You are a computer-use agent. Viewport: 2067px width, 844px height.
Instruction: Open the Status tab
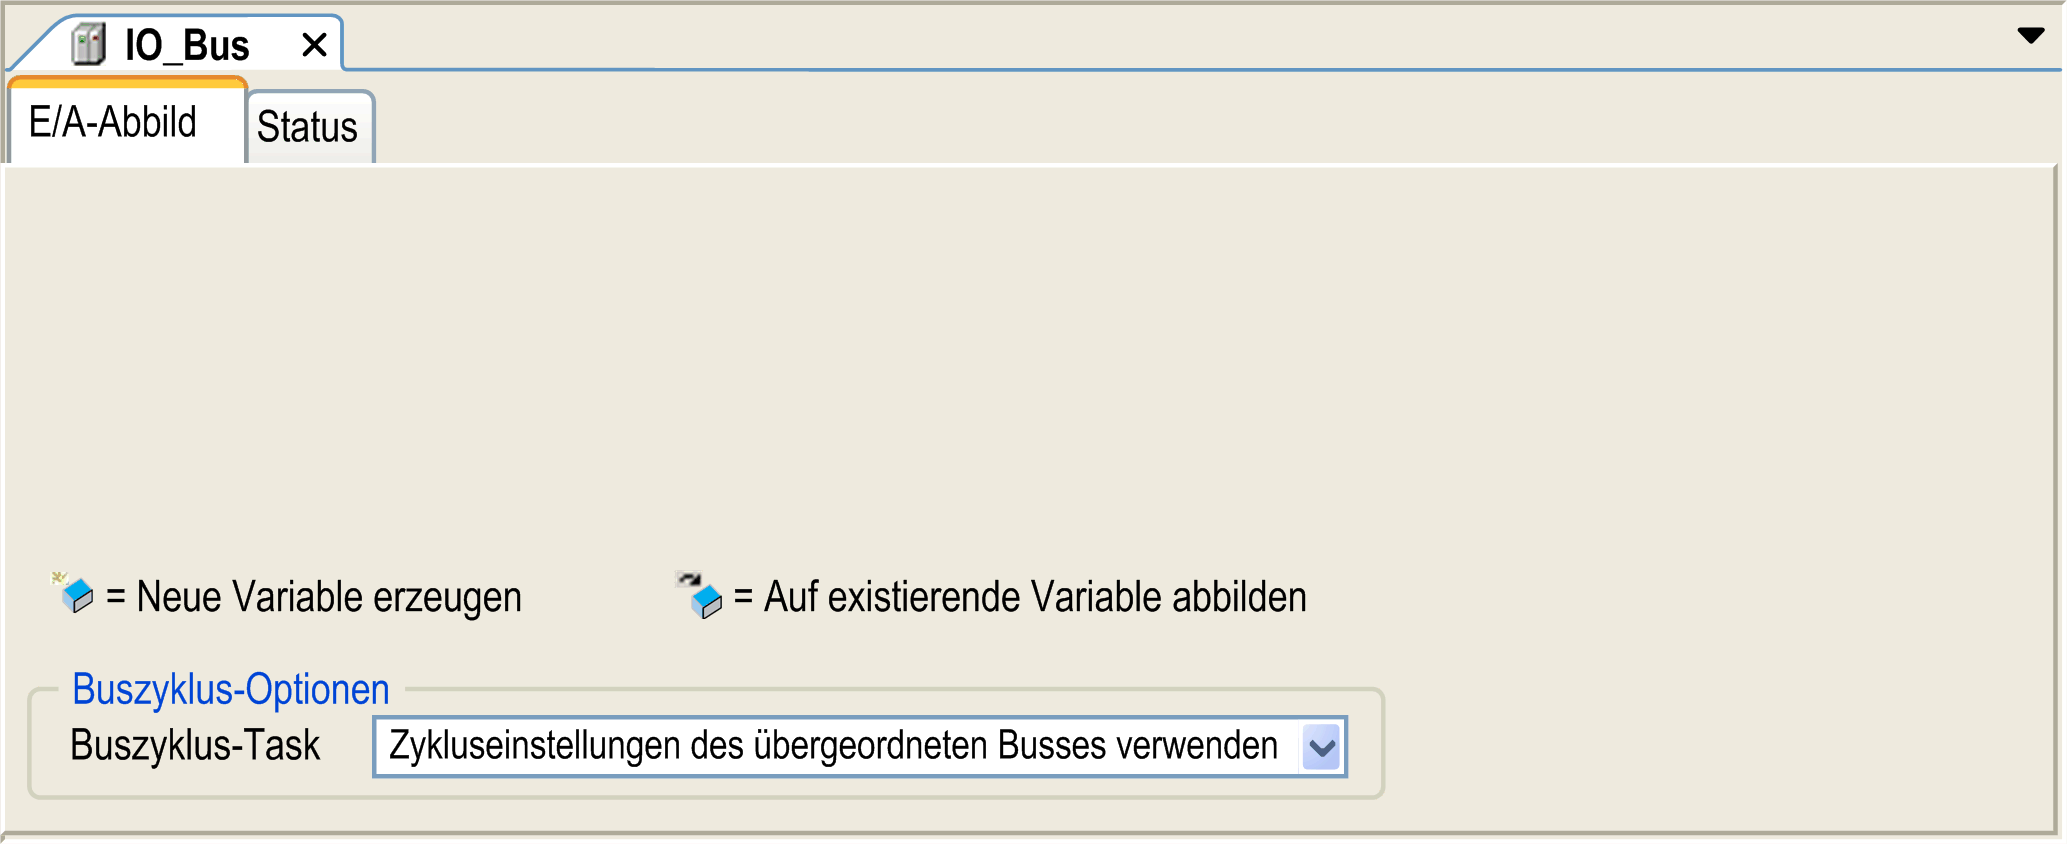(x=307, y=127)
